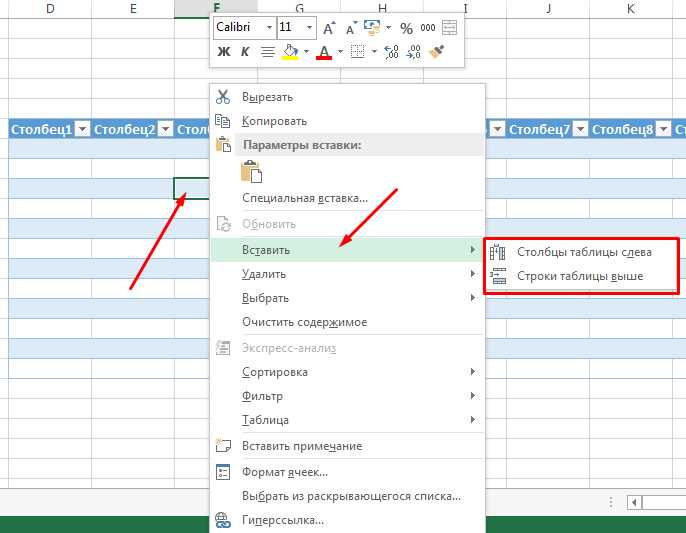Toggle bold Ж formatting
This screenshot has width=686, height=533.
pos(224,52)
